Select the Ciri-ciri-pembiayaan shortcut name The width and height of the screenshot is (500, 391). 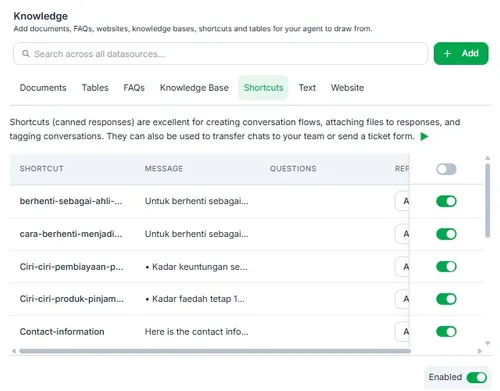point(71,267)
